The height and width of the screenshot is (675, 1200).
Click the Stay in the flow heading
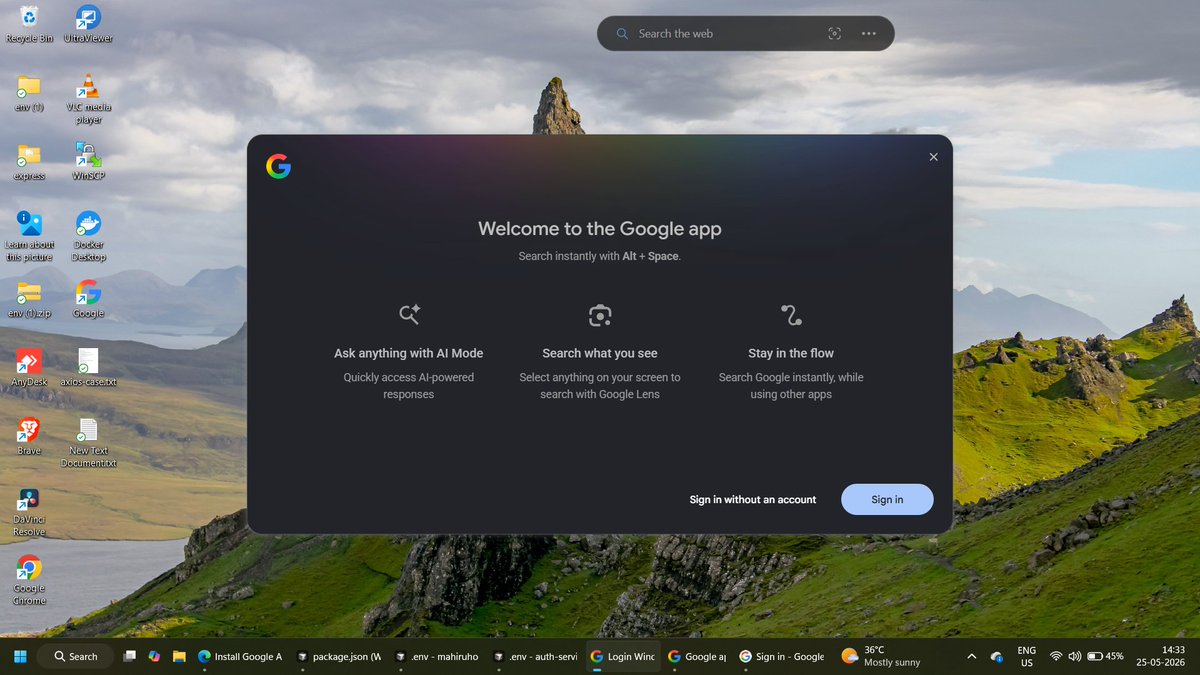tap(791, 353)
